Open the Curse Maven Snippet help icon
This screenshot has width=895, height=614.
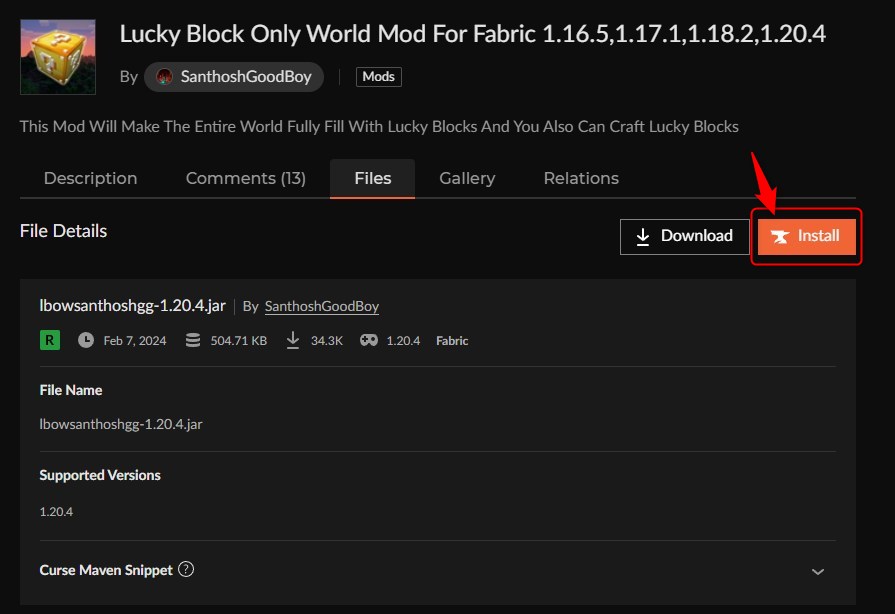187,569
